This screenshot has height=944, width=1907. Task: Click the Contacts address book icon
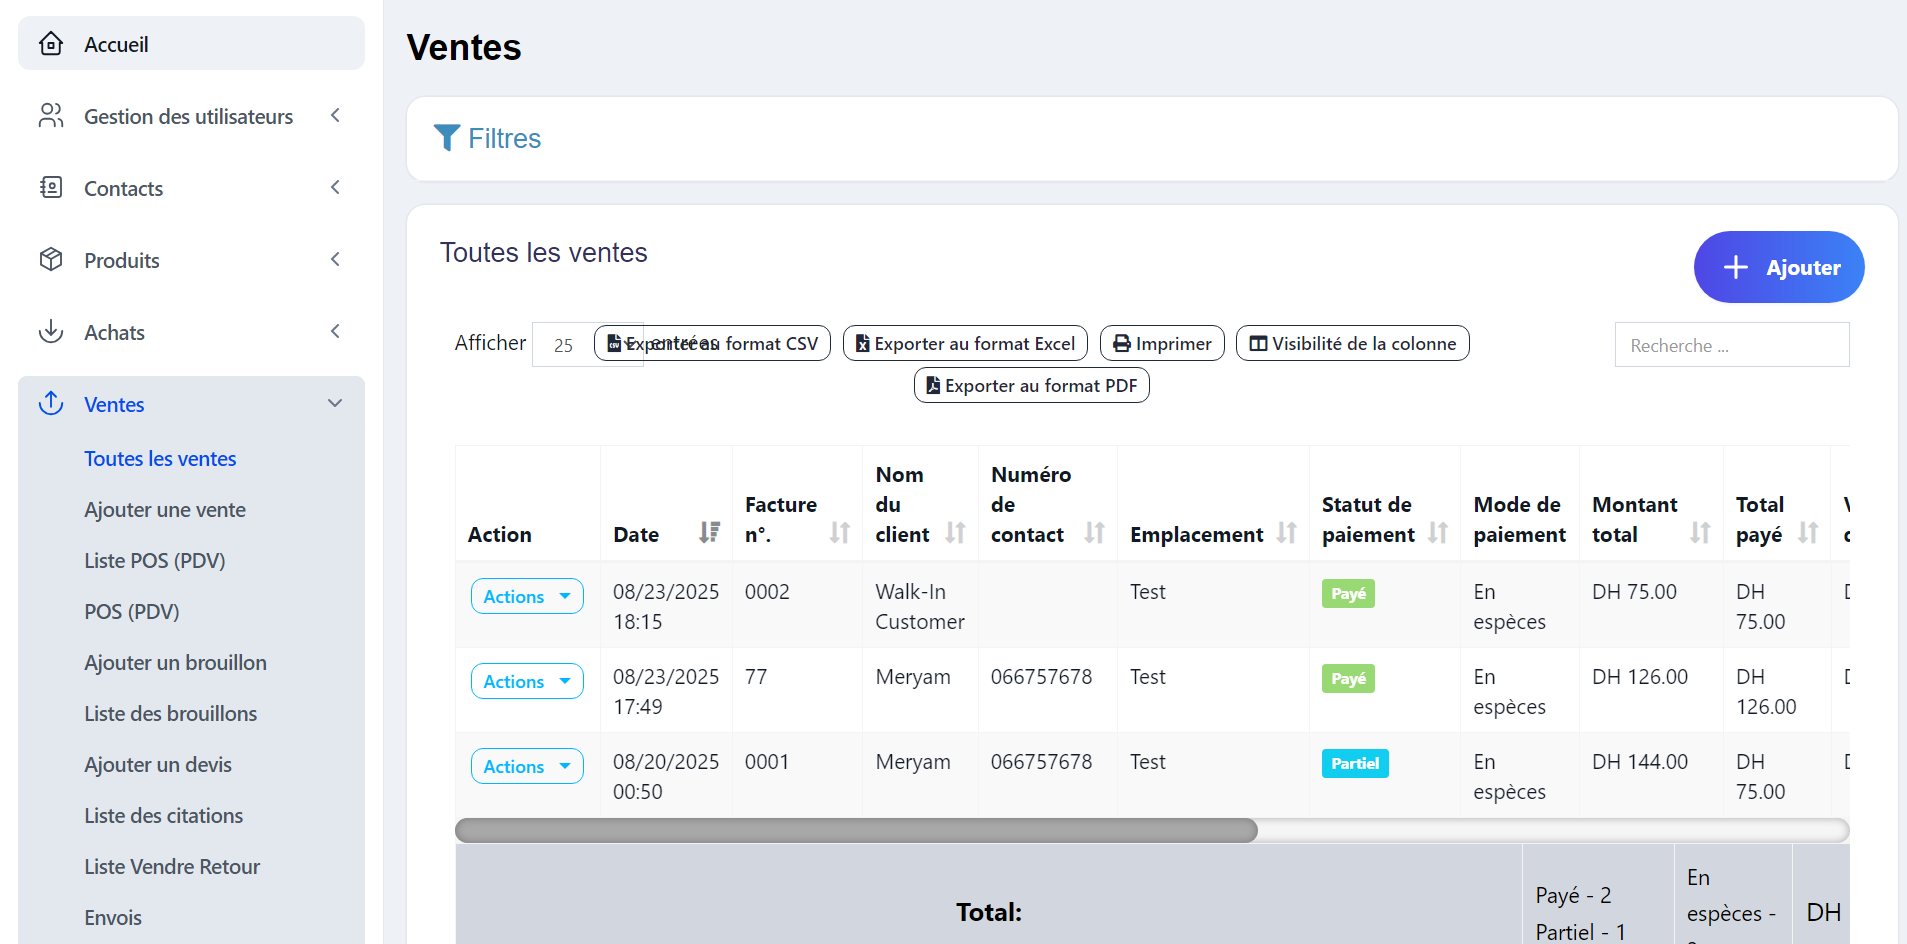[51, 188]
